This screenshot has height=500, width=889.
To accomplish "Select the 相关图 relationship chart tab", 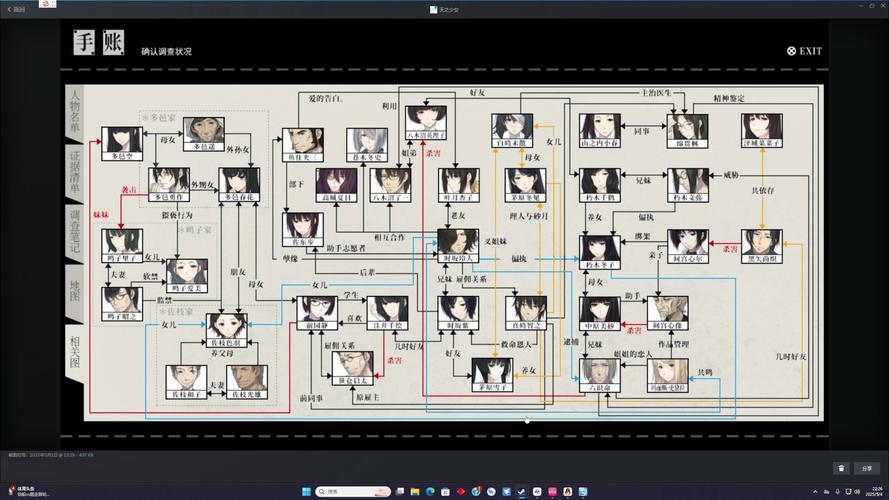I will [x=74, y=352].
